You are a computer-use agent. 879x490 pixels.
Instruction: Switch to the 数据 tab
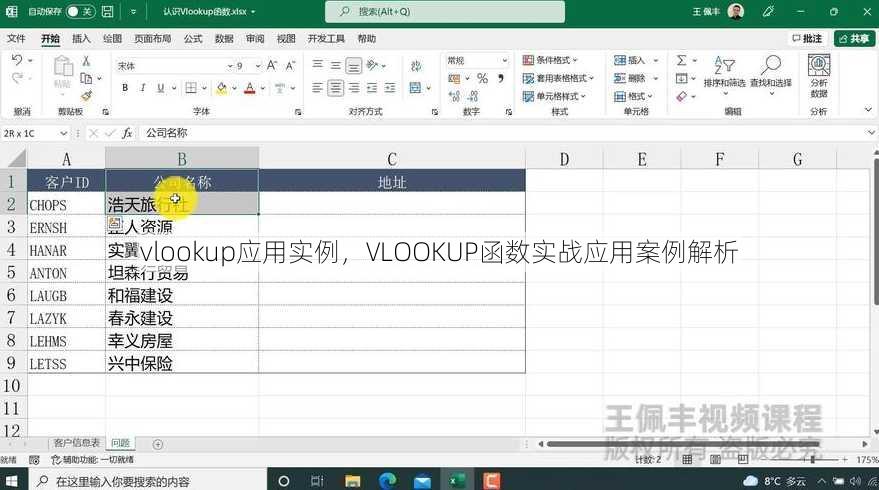pyautogui.click(x=224, y=38)
